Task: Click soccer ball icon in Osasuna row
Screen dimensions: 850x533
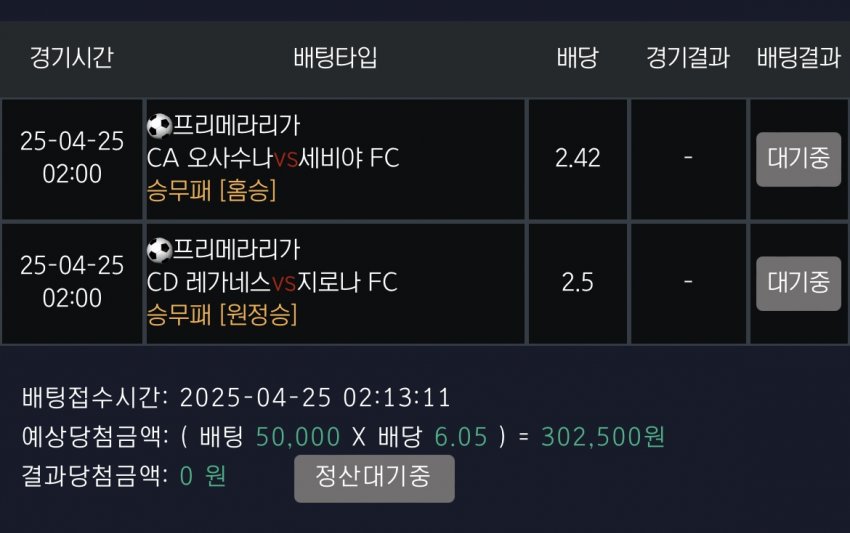Action: click(159, 126)
